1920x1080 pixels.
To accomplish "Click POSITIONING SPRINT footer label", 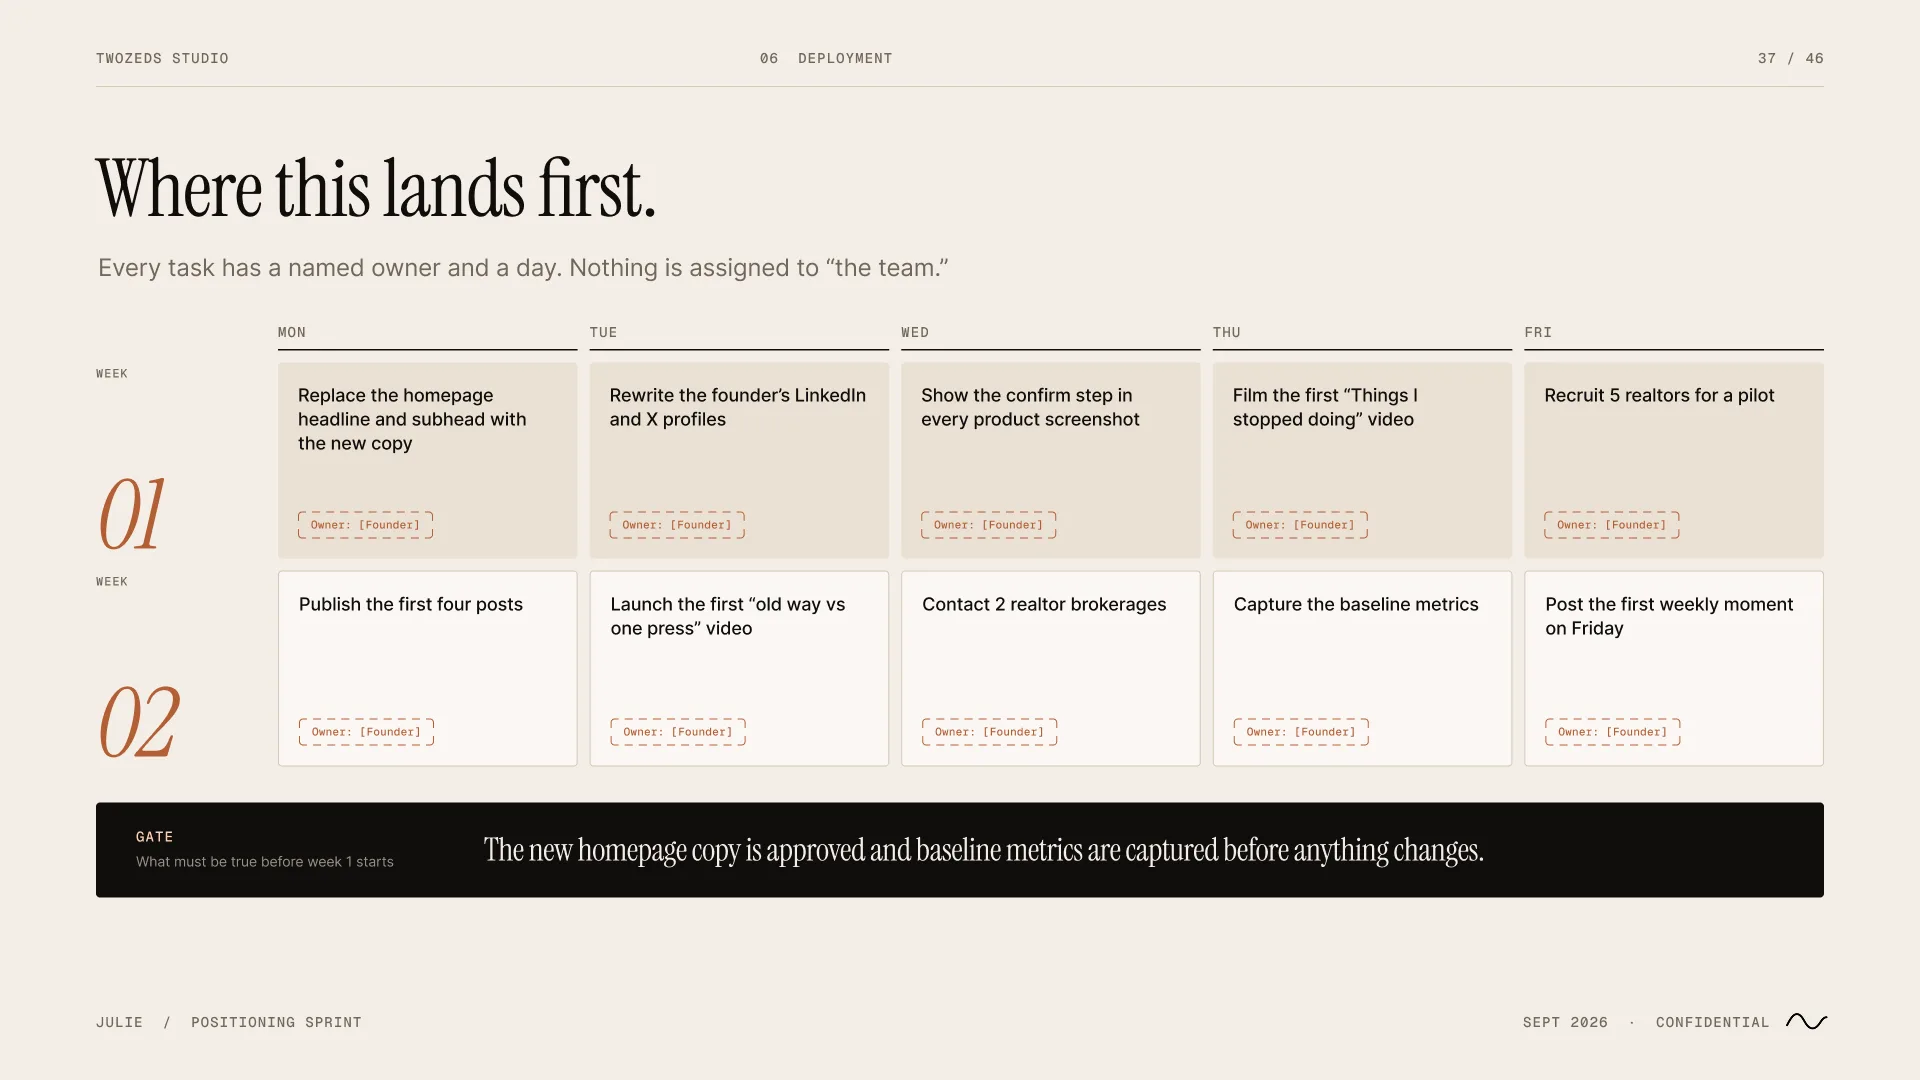I will [276, 1022].
